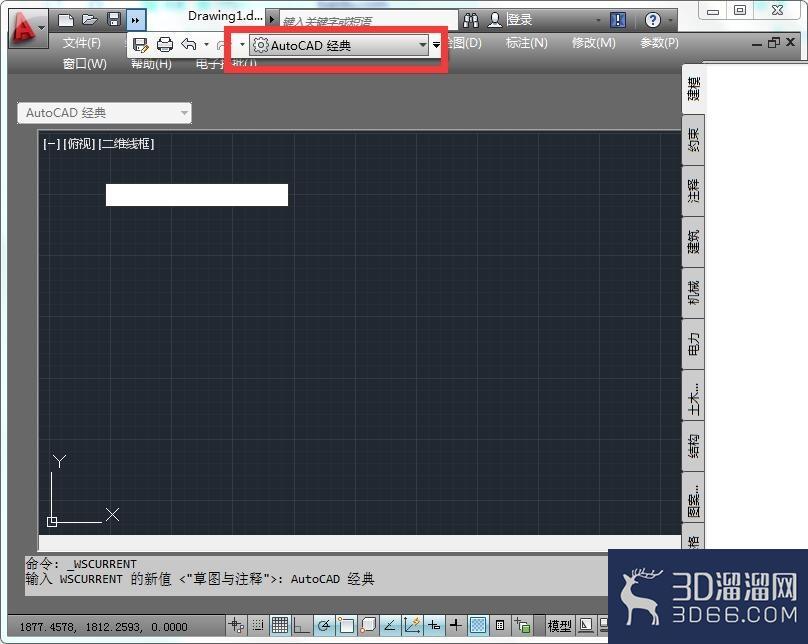
Task: Toggle Object Snap Tracking in status bar
Action: 390,625
